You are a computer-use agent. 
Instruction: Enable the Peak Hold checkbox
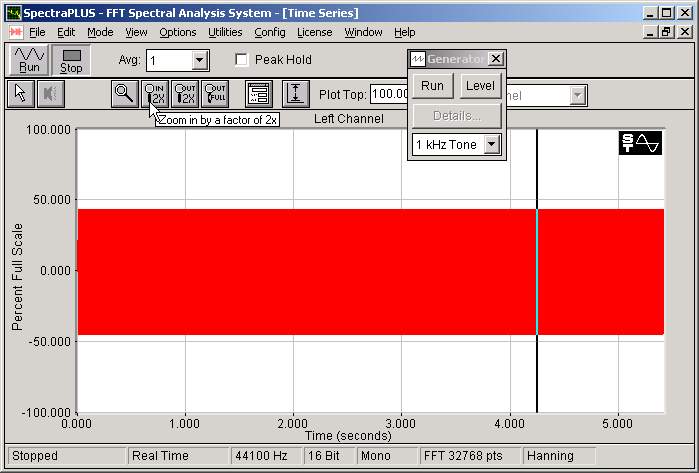(x=241, y=60)
